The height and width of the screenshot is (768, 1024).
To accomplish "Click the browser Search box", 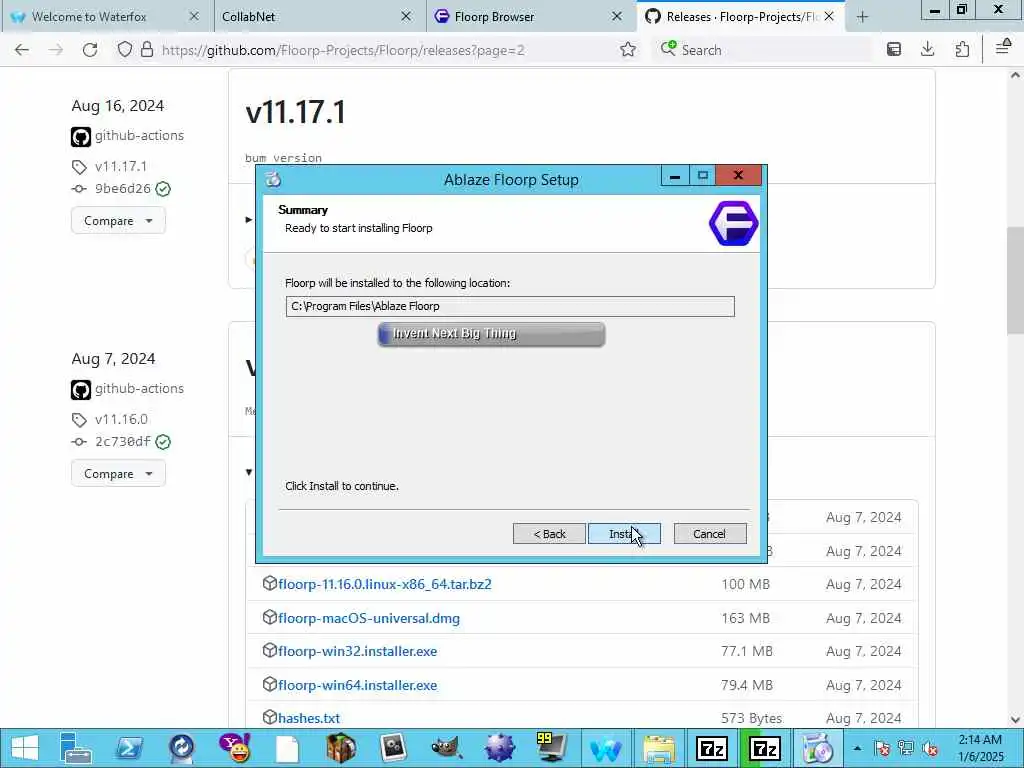I will (x=761, y=50).
